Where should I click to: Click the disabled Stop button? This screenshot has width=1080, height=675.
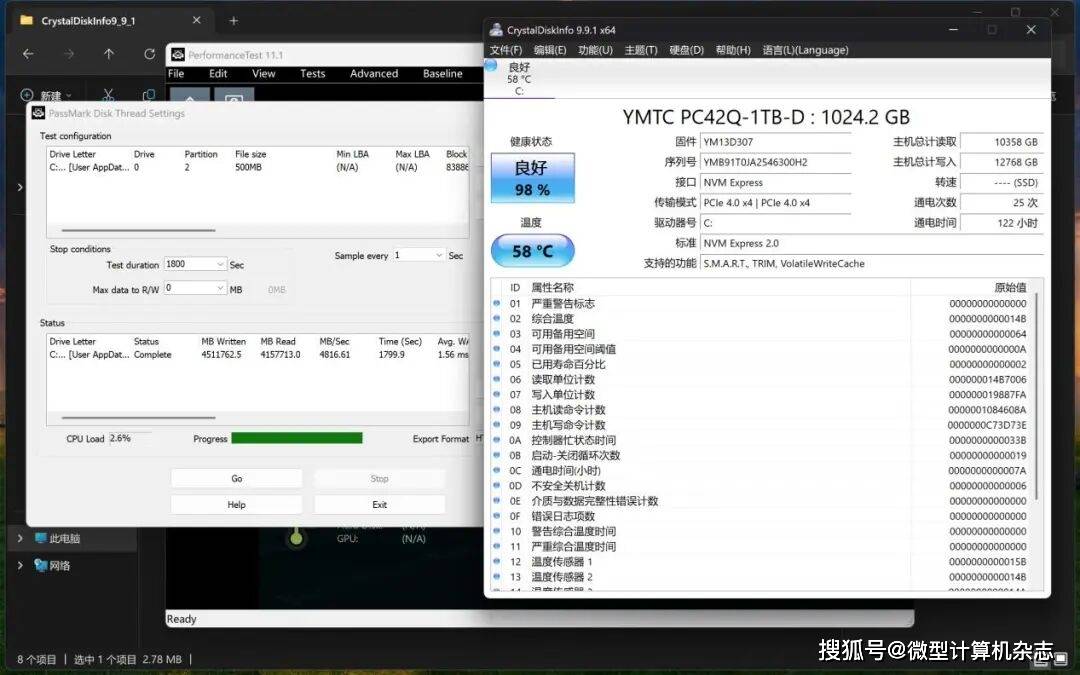pyautogui.click(x=380, y=478)
